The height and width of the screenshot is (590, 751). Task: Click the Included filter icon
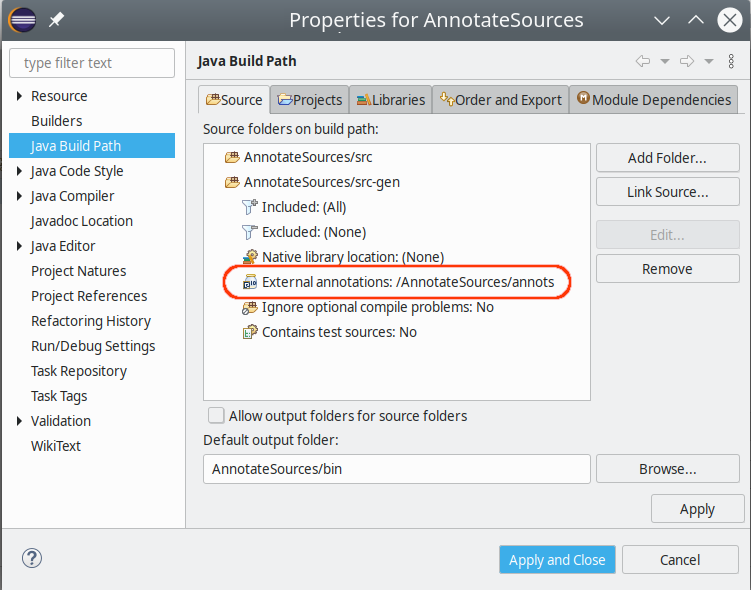pos(250,207)
